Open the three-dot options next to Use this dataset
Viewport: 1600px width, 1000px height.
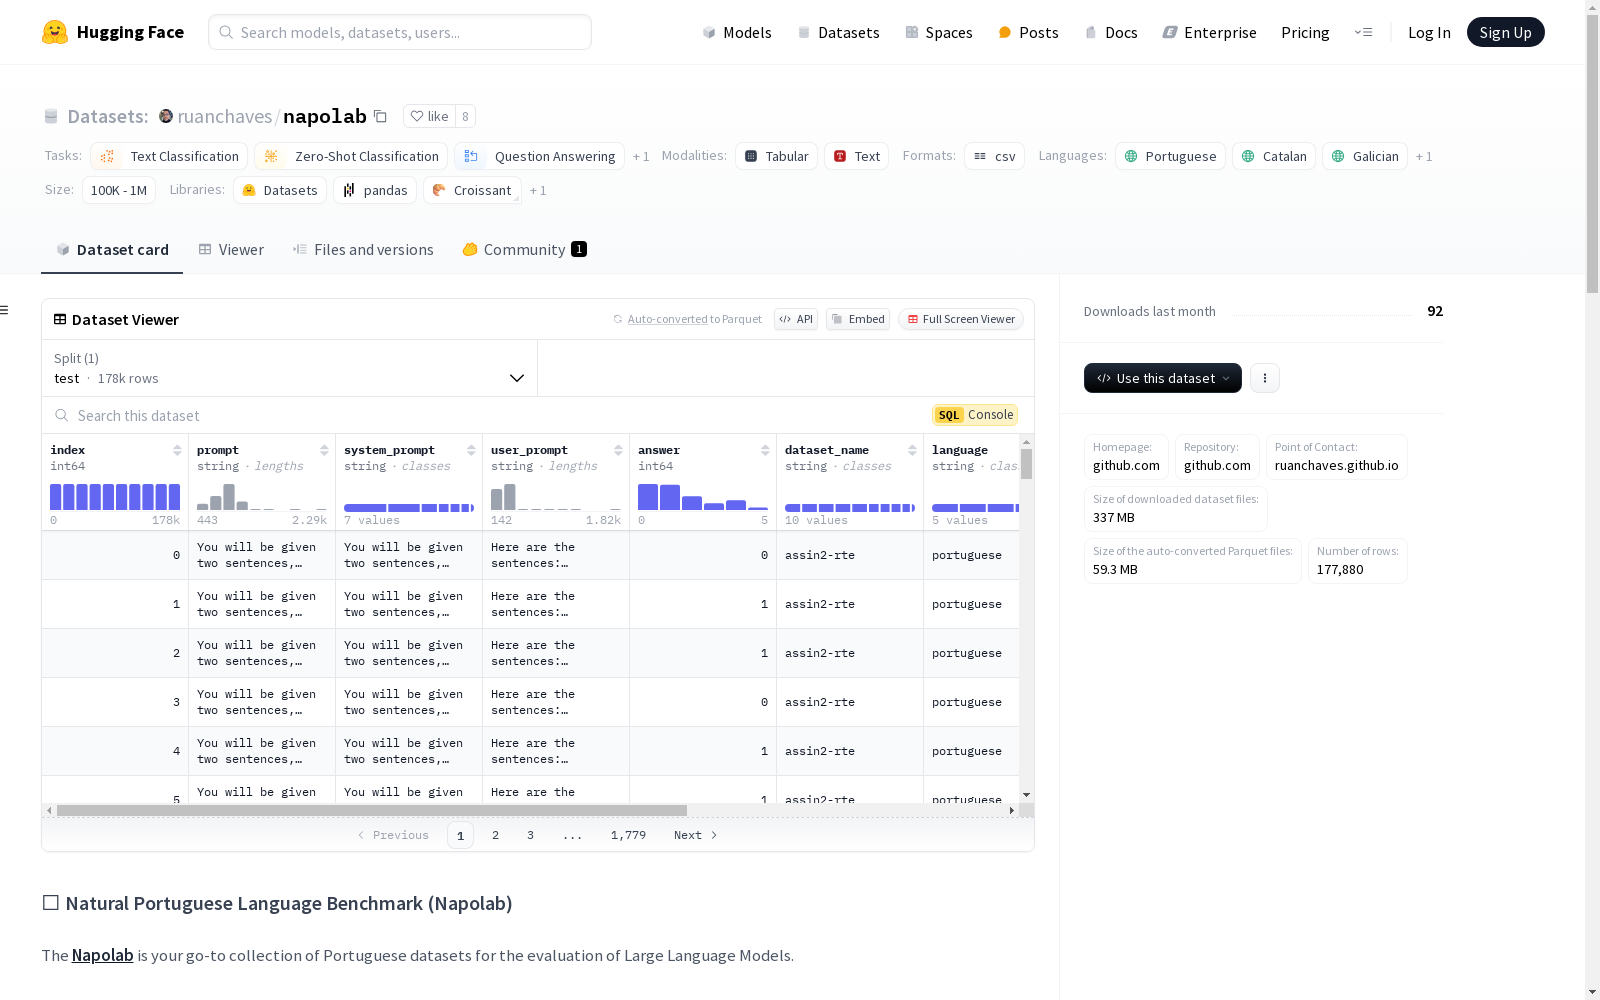[x=1265, y=378]
